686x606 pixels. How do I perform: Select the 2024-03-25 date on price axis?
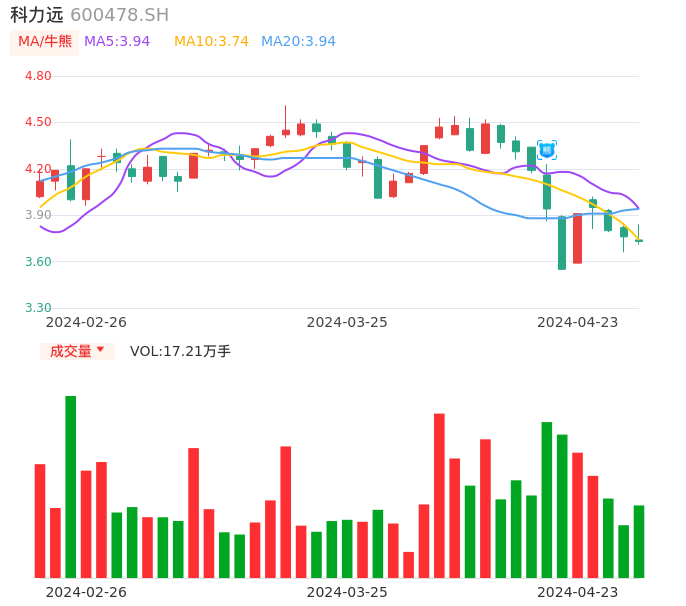point(347,322)
